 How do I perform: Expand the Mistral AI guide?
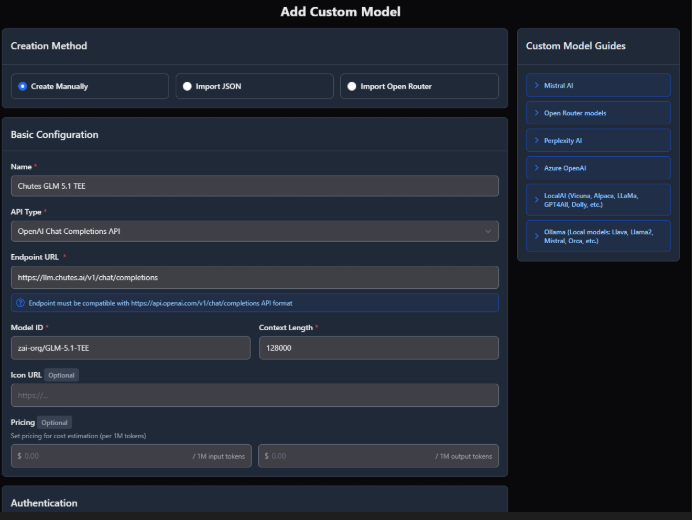click(598, 85)
